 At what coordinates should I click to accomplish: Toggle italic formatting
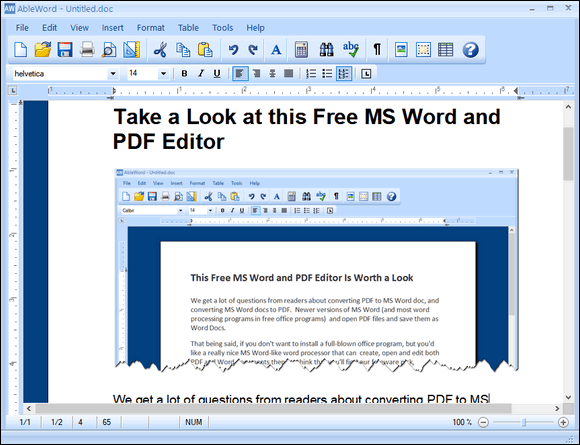click(x=201, y=74)
